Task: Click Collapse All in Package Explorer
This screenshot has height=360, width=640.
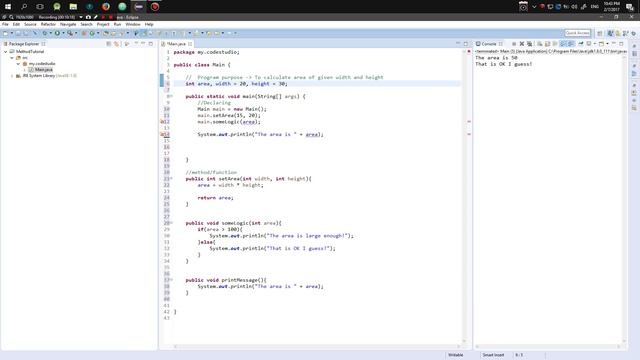Action: (109, 44)
